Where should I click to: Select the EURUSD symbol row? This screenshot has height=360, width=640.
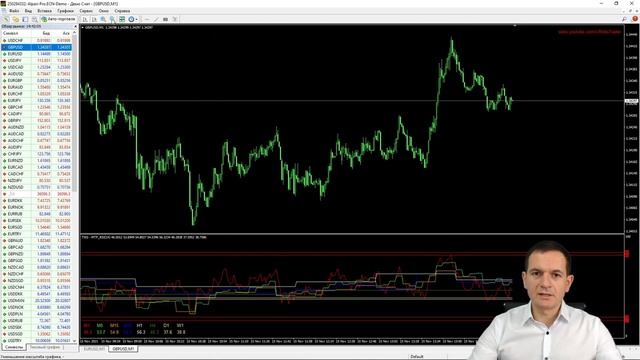click(x=37, y=54)
